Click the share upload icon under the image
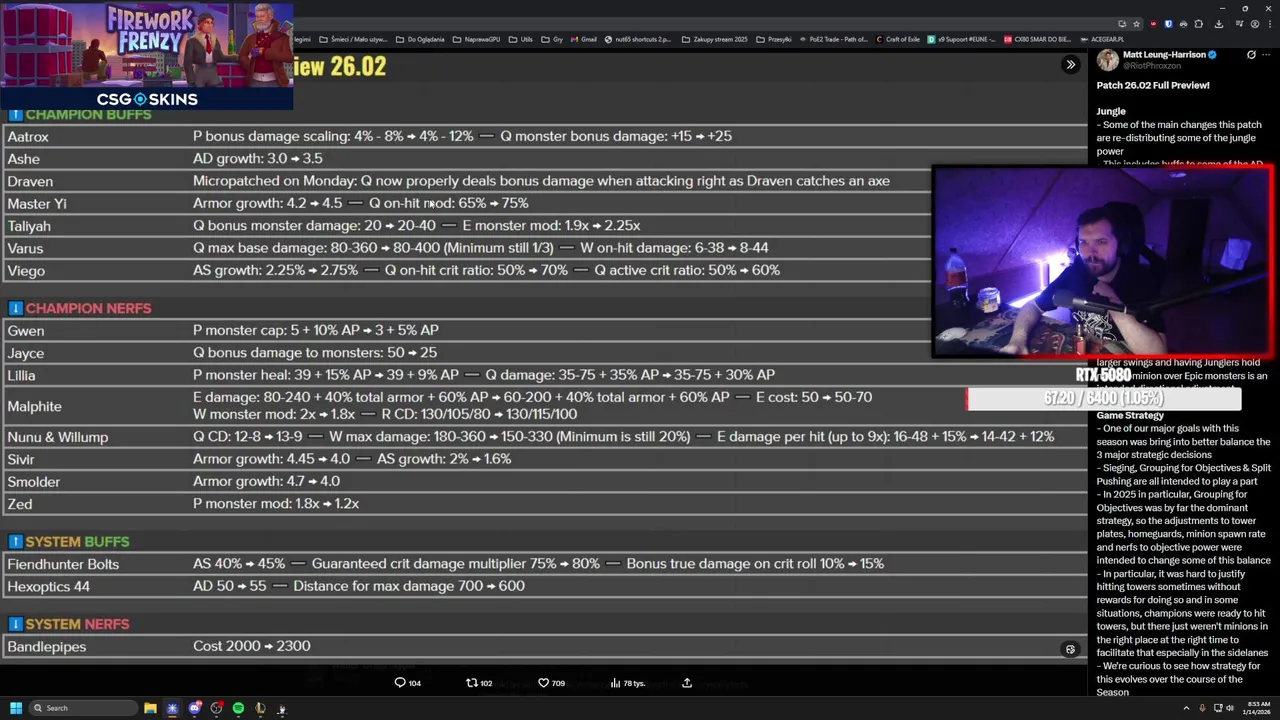The image size is (1280, 720). (x=687, y=683)
